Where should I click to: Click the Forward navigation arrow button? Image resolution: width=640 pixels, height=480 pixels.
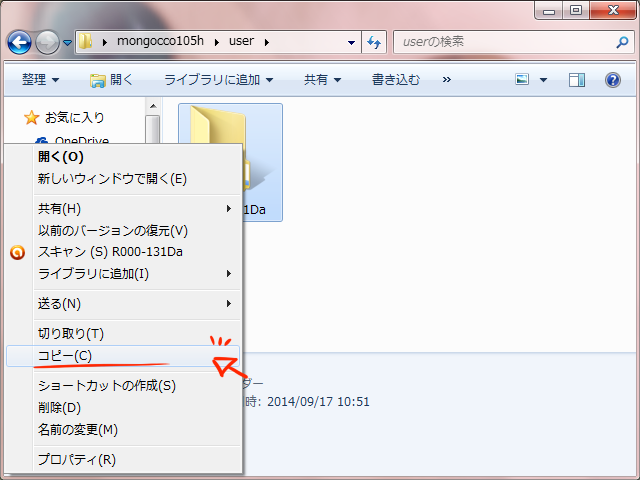(47, 43)
